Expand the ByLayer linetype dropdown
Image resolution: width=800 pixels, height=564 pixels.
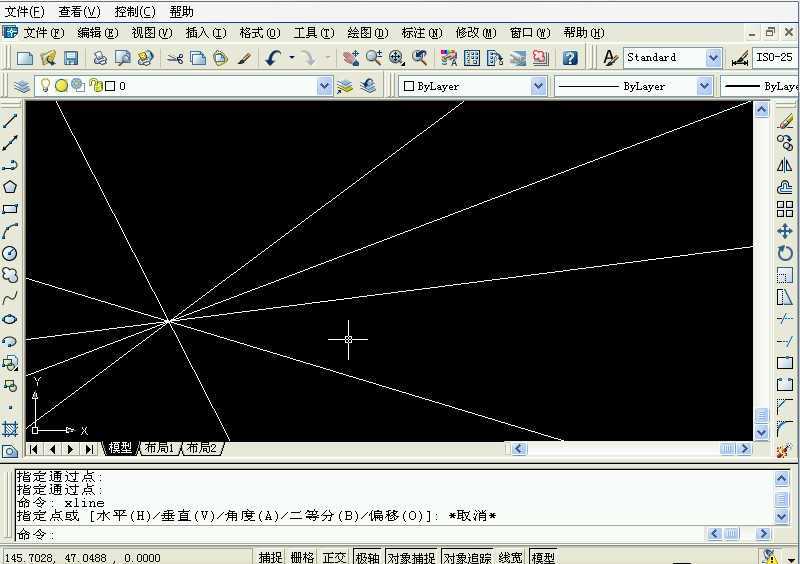(x=704, y=86)
